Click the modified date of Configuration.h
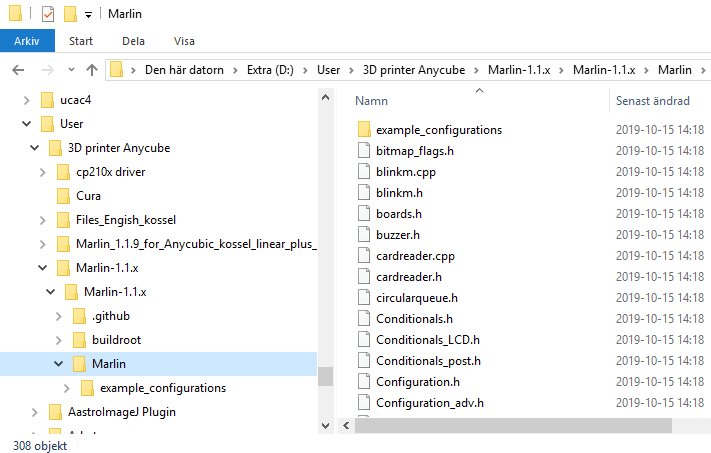711x453 pixels. [660, 381]
